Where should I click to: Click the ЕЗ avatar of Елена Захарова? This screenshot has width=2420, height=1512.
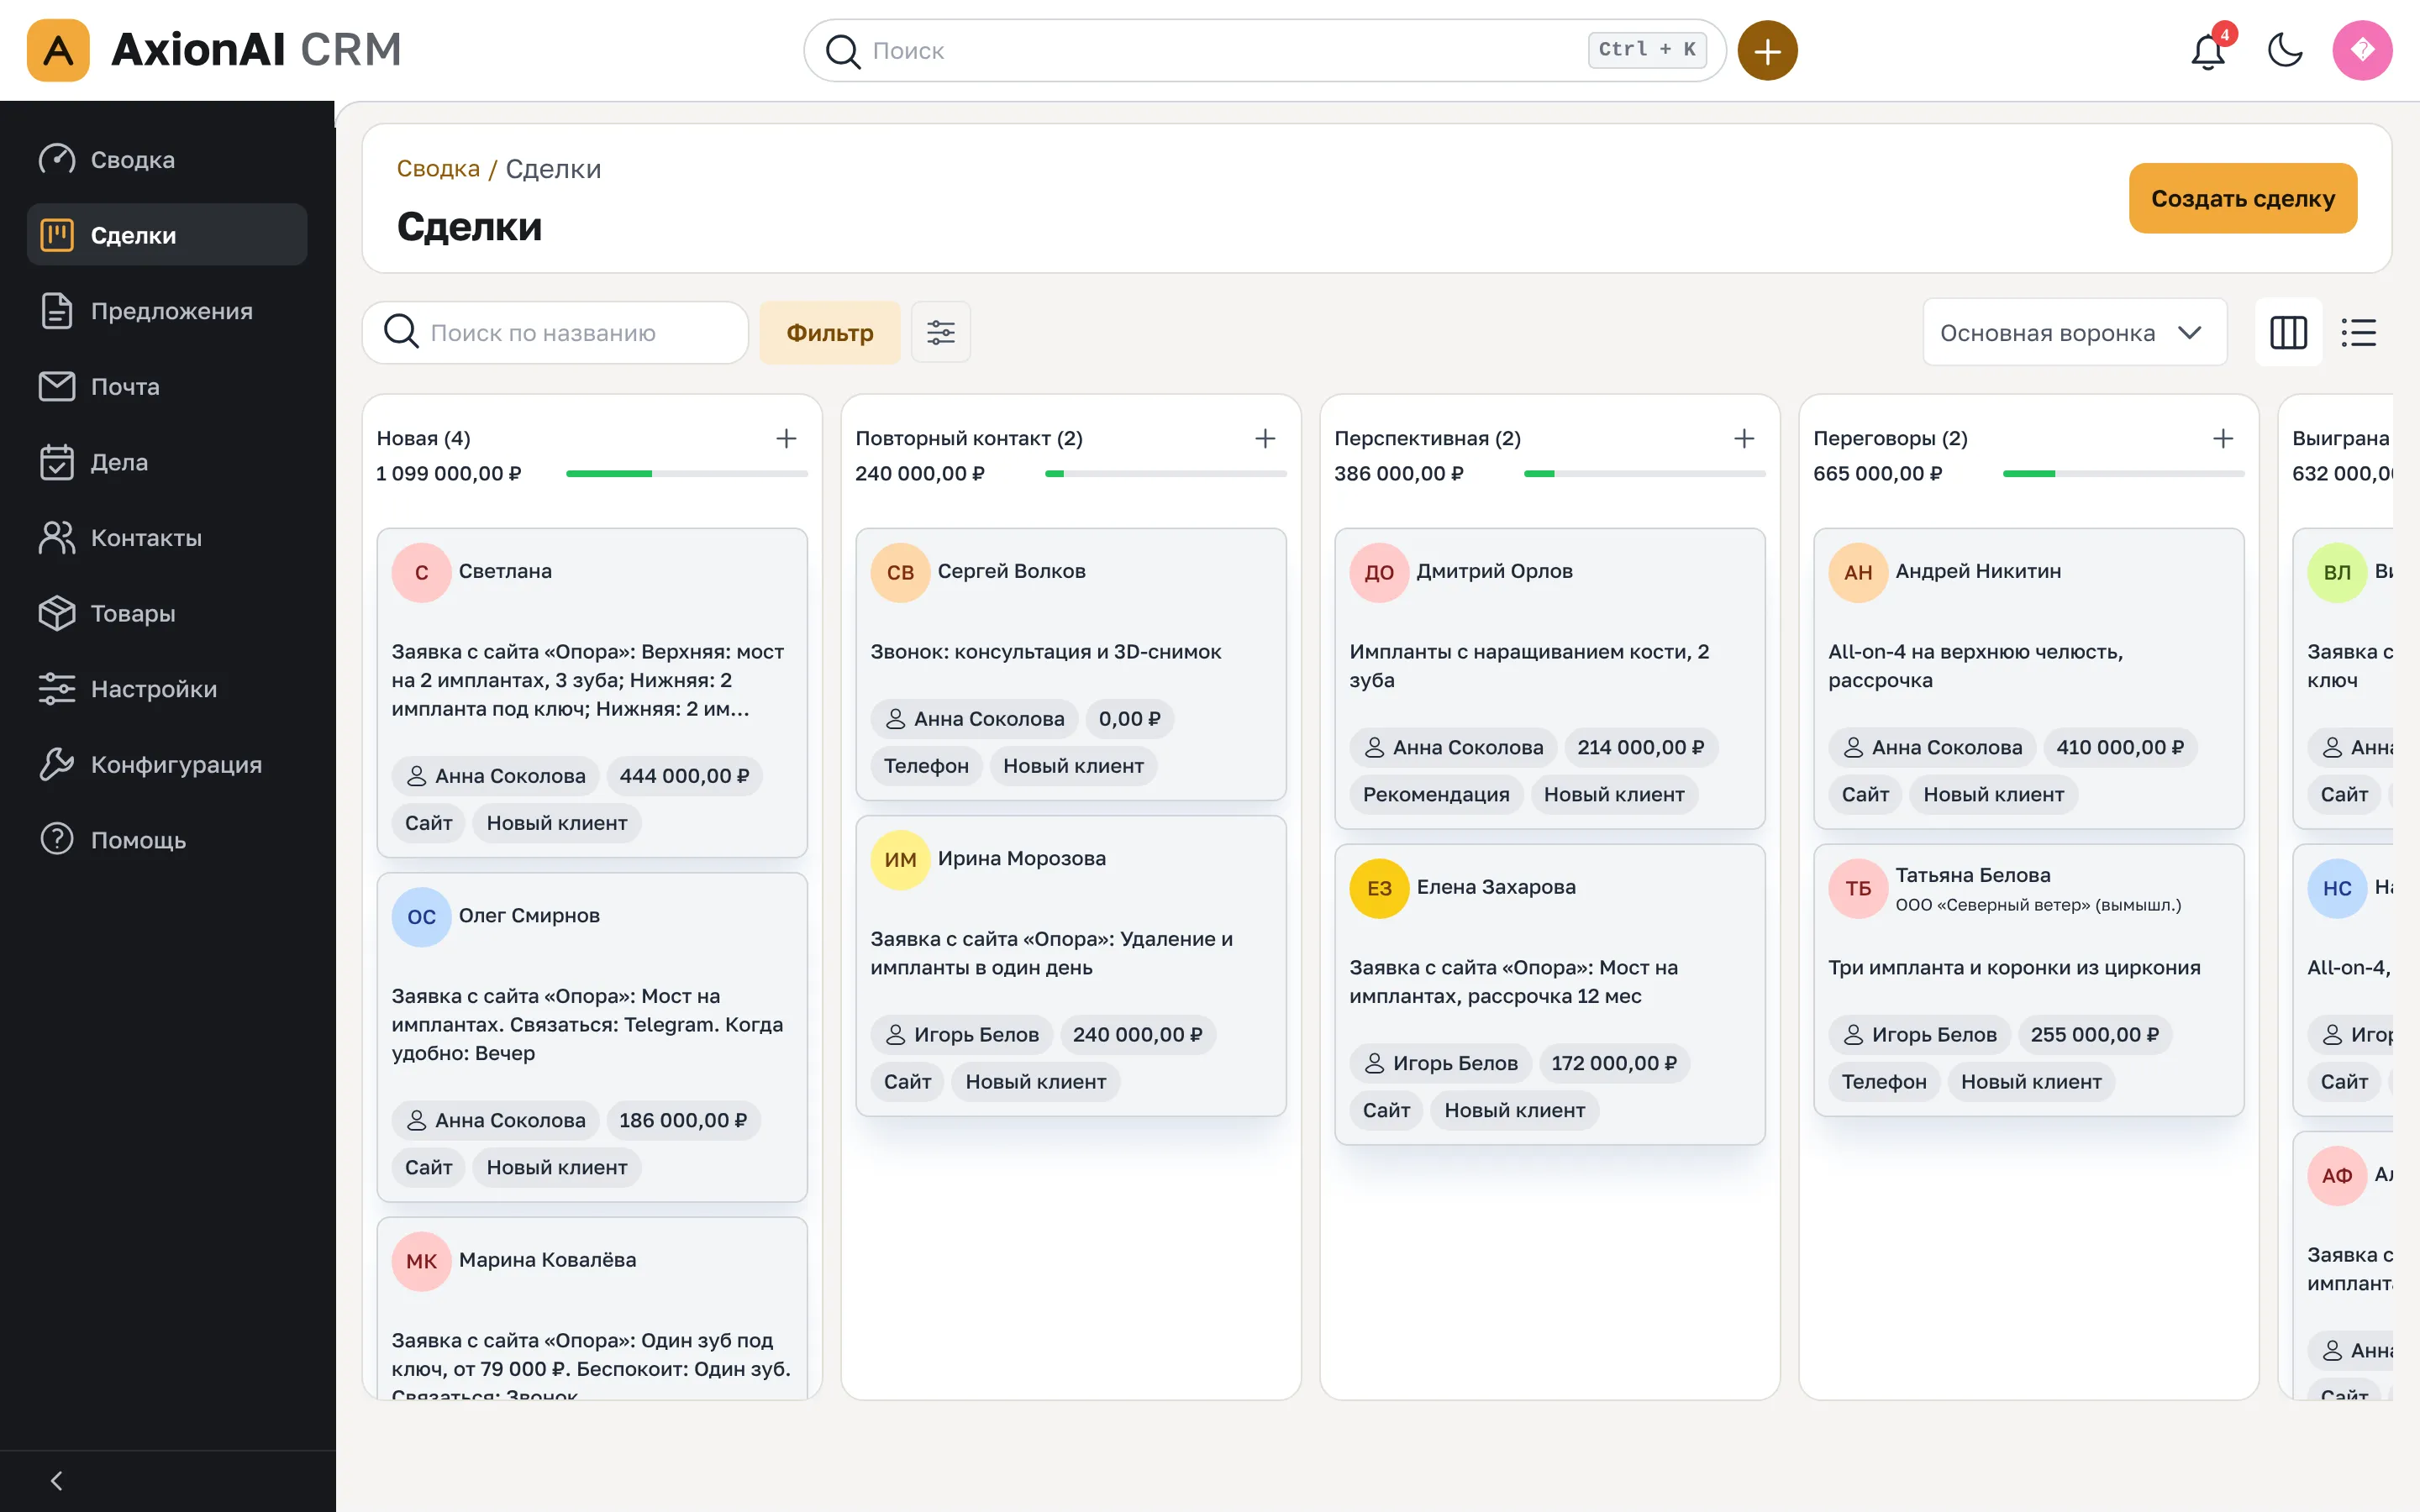[x=1379, y=888]
